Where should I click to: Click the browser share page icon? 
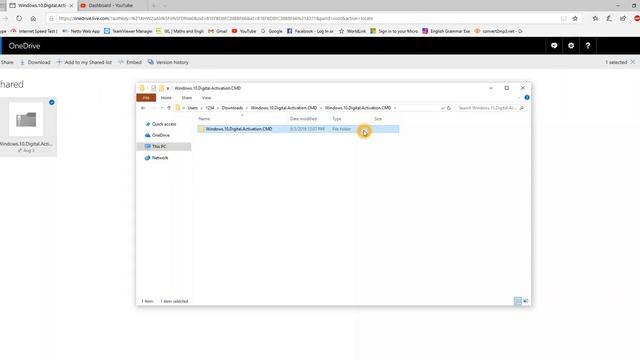(623, 18)
